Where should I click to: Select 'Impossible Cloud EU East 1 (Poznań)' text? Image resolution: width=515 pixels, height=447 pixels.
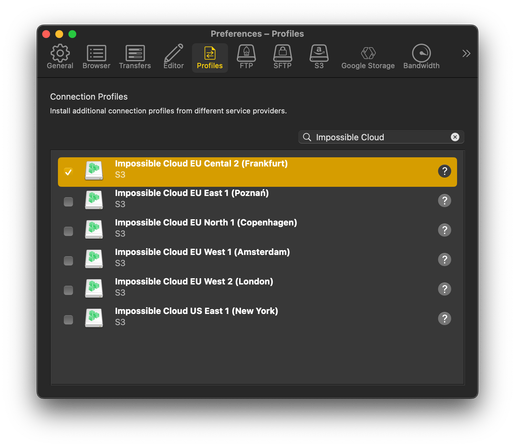click(192, 193)
